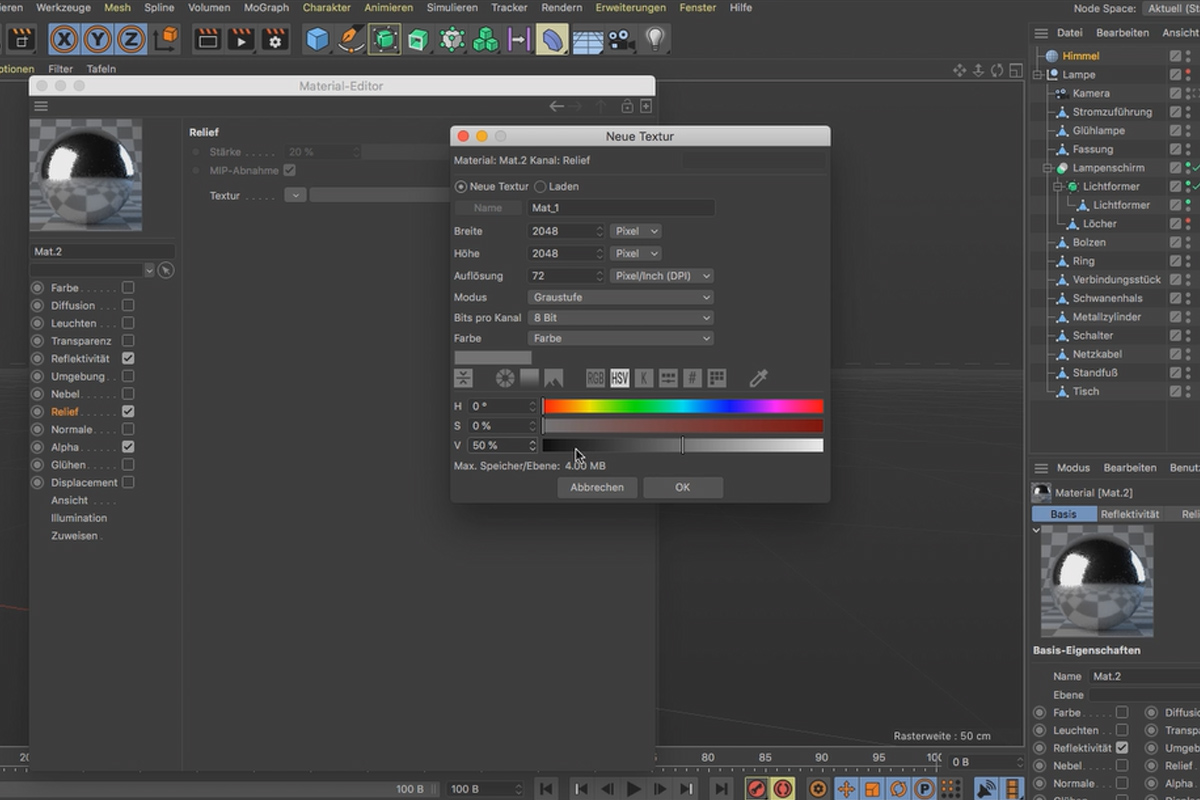Screen dimensions: 1200x800
Task: Pick color with the eyedropper tool
Action: pos(758,378)
